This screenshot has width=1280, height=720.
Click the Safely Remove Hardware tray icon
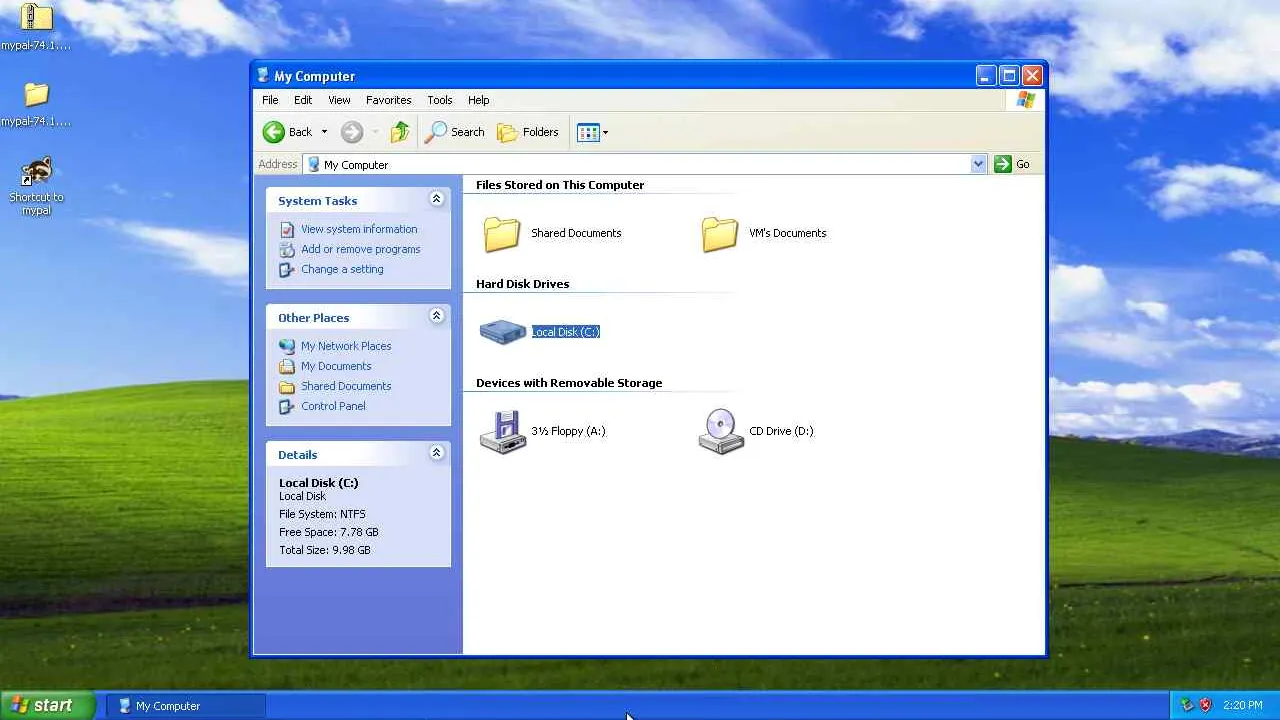pos(1187,705)
